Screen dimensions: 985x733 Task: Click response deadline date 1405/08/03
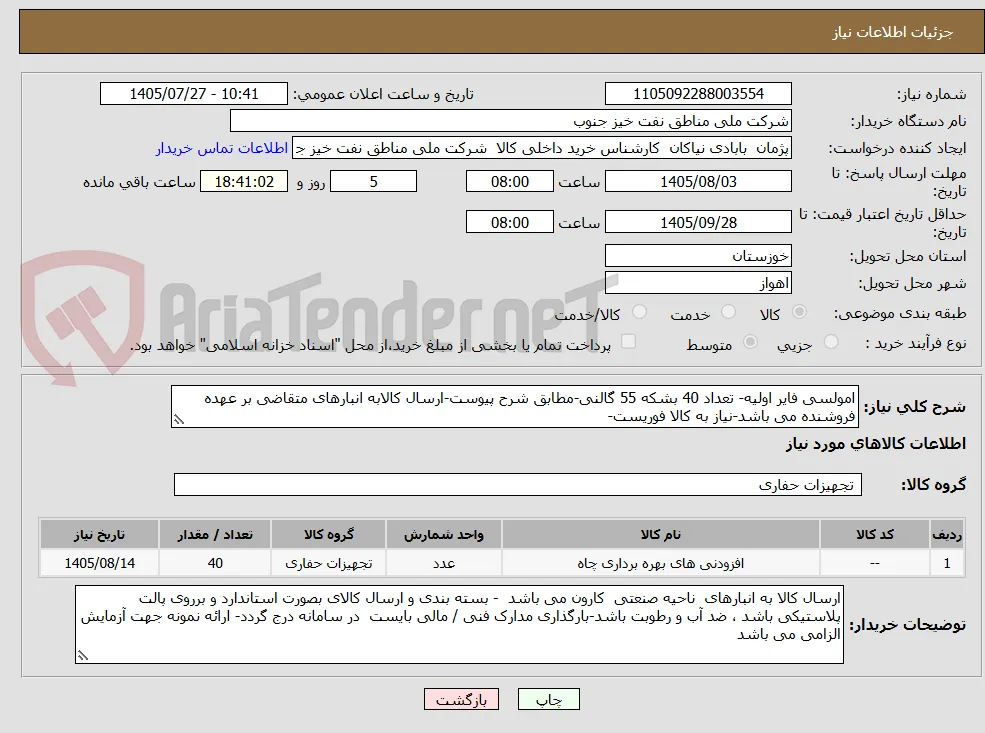click(698, 182)
